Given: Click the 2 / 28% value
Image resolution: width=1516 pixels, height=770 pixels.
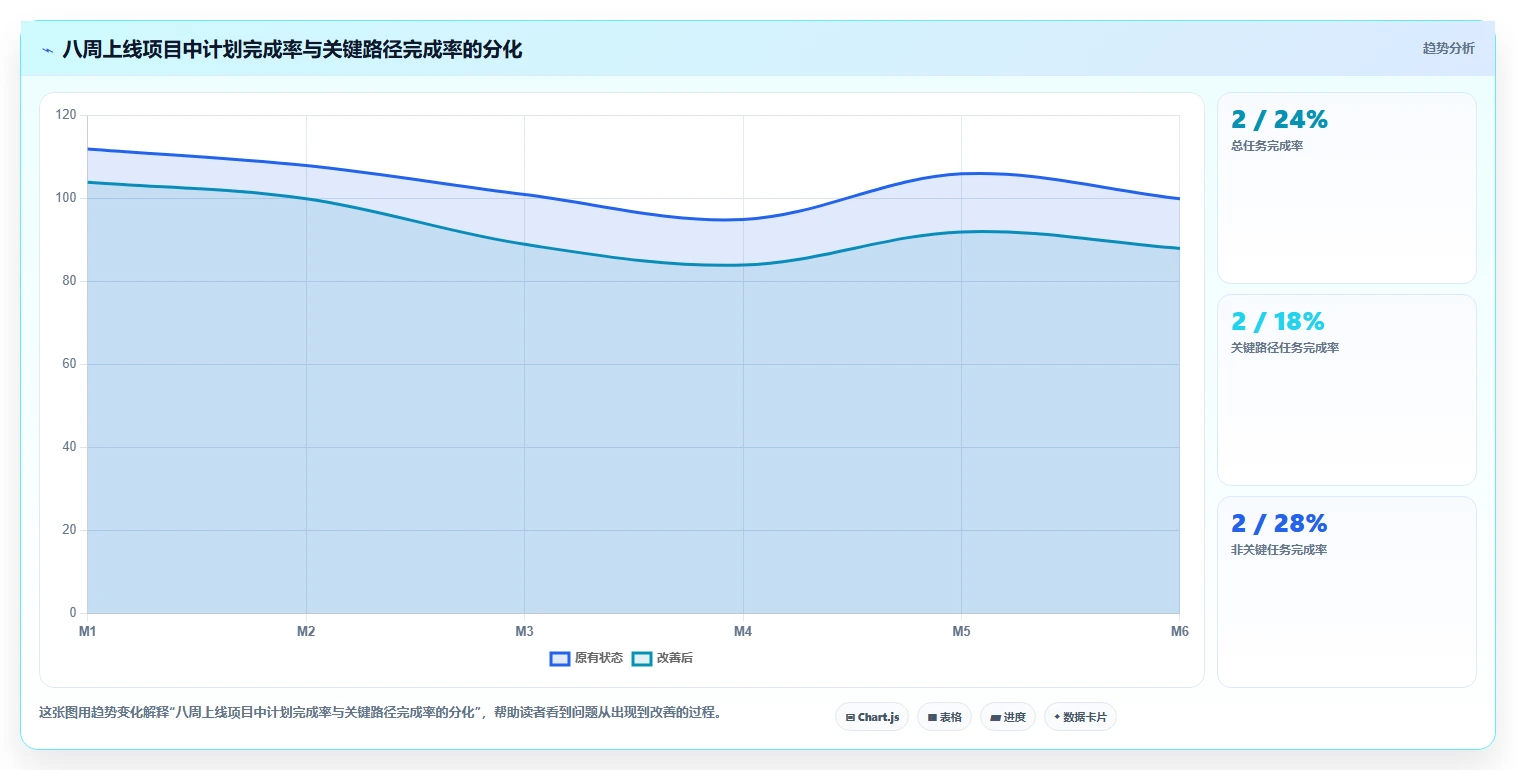Looking at the screenshot, I should pos(1279,524).
